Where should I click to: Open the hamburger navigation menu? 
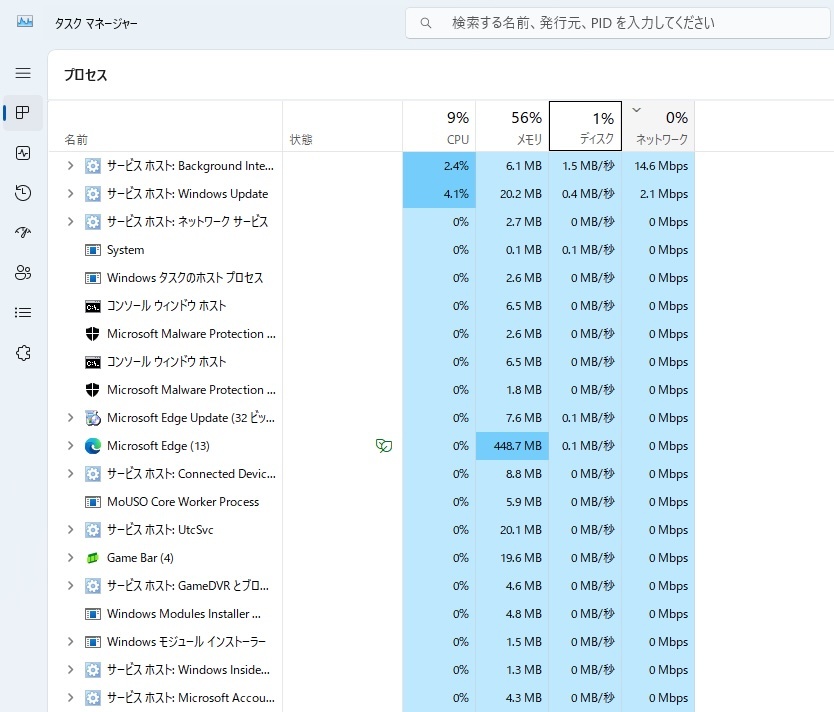coord(23,73)
